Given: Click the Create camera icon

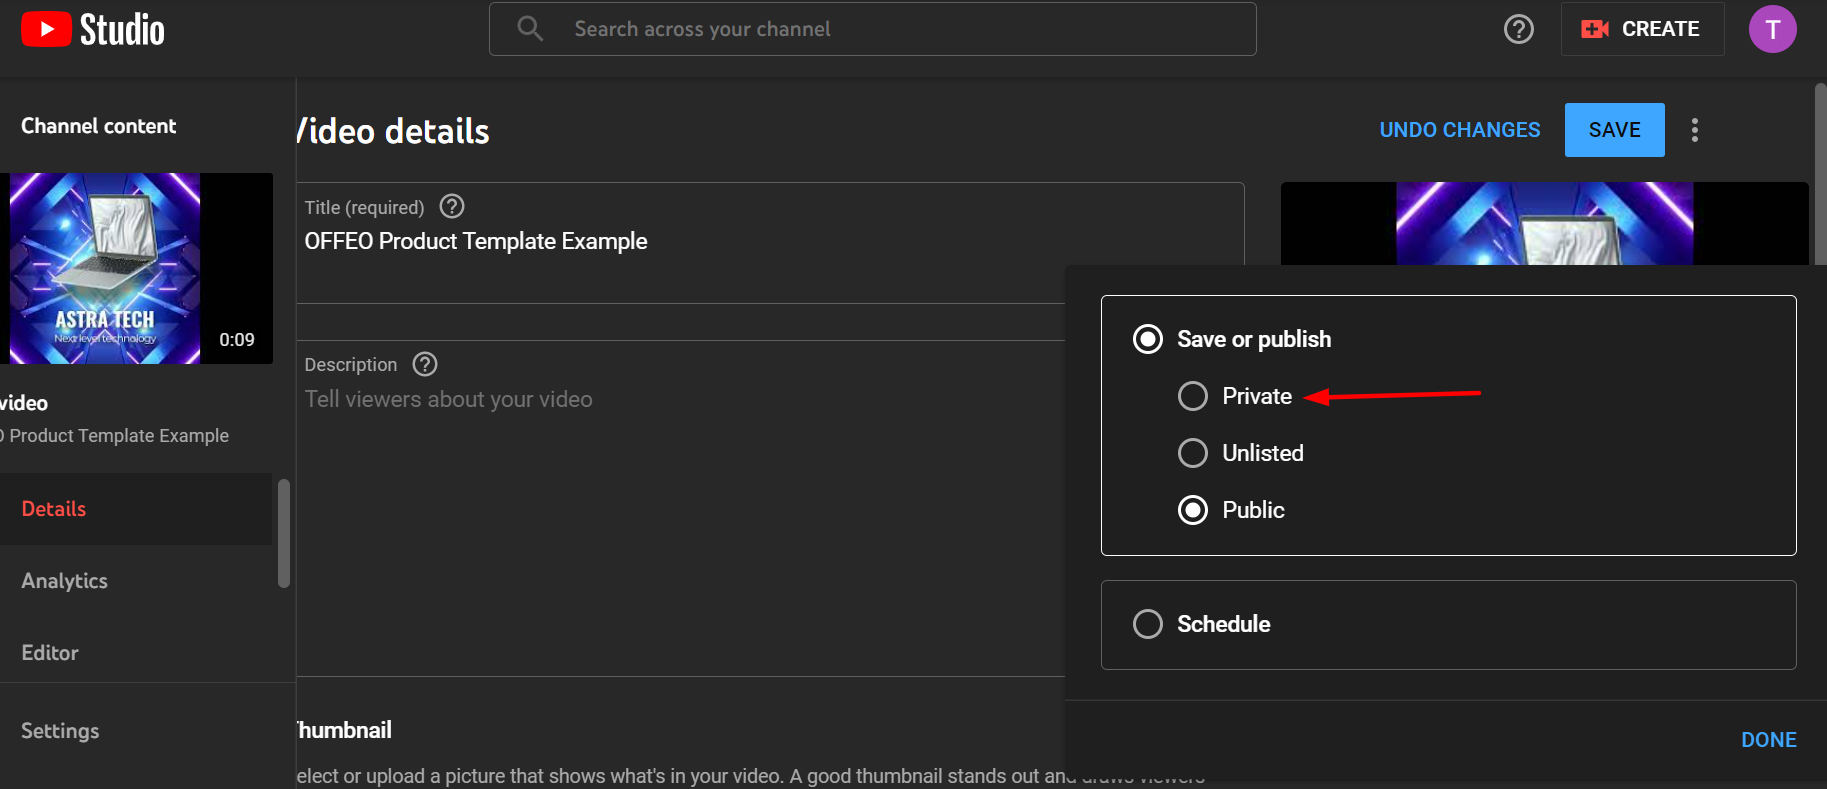Looking at the screenshot, I should click(1594, 29).
